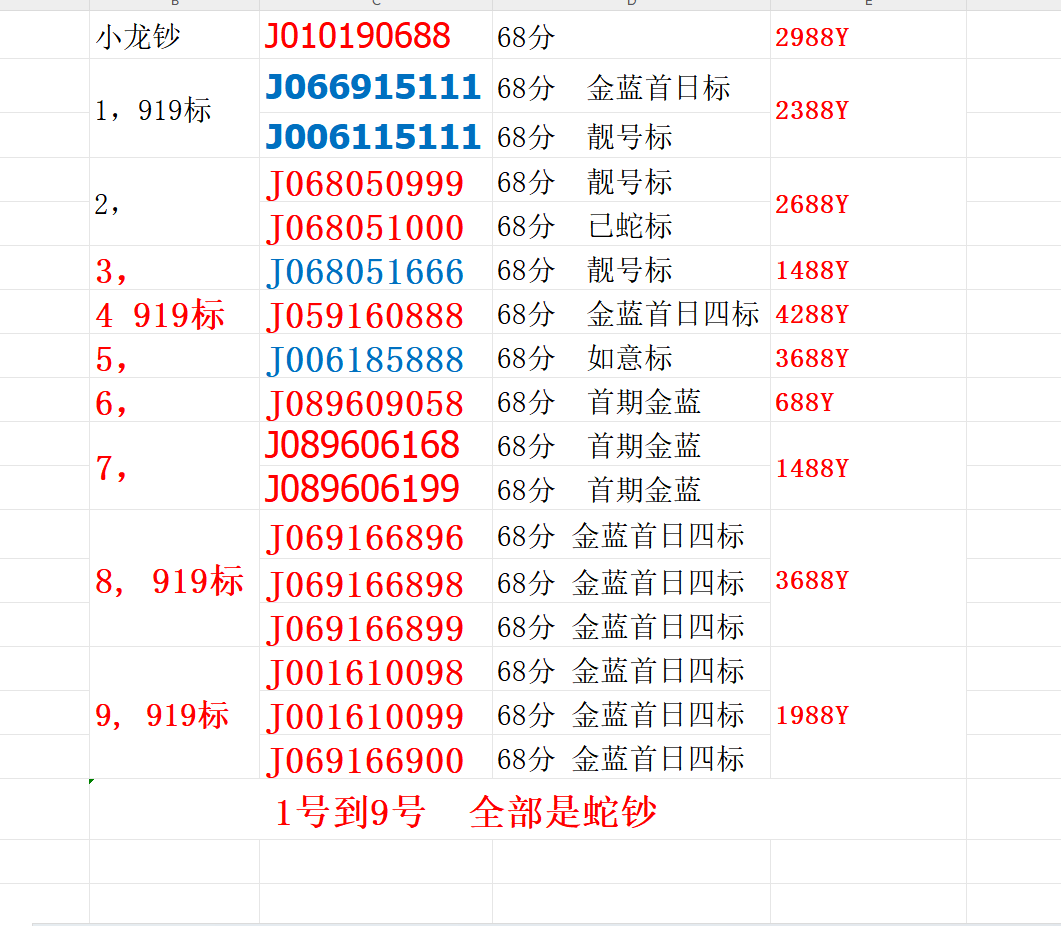Select the cell with 68分 如意标
Screen dimensions: 1061x926
click(584, 358)
